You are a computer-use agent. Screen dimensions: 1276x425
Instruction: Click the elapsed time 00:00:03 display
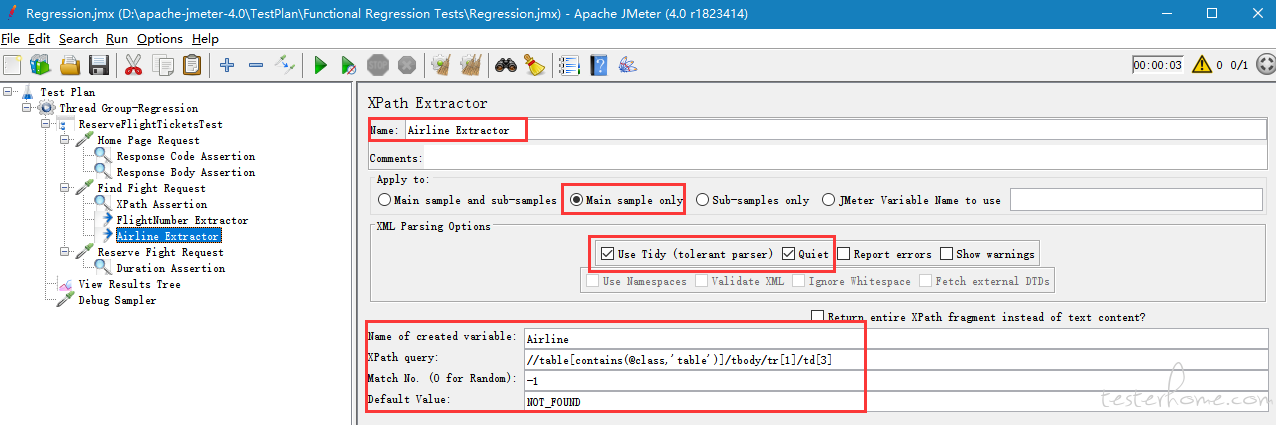(x=1158, y=65)
